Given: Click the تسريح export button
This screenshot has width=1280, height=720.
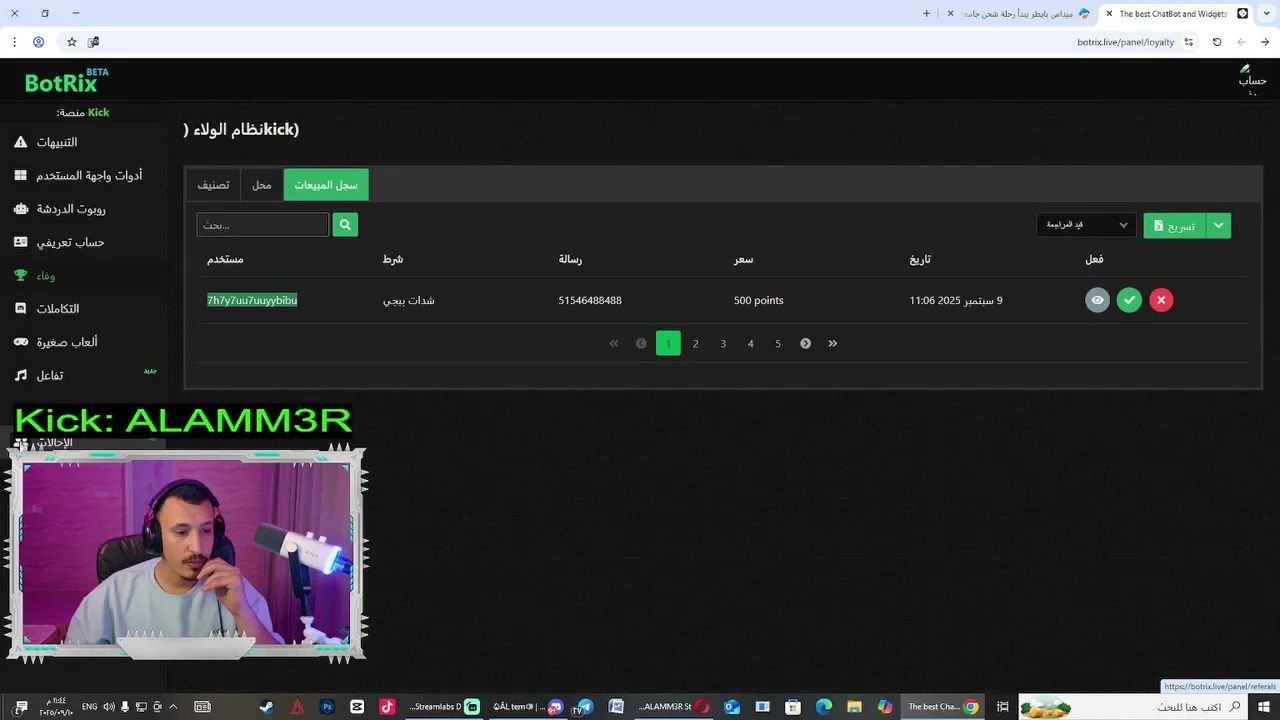Looking at the screenshot, I should tap(1174, 226).
